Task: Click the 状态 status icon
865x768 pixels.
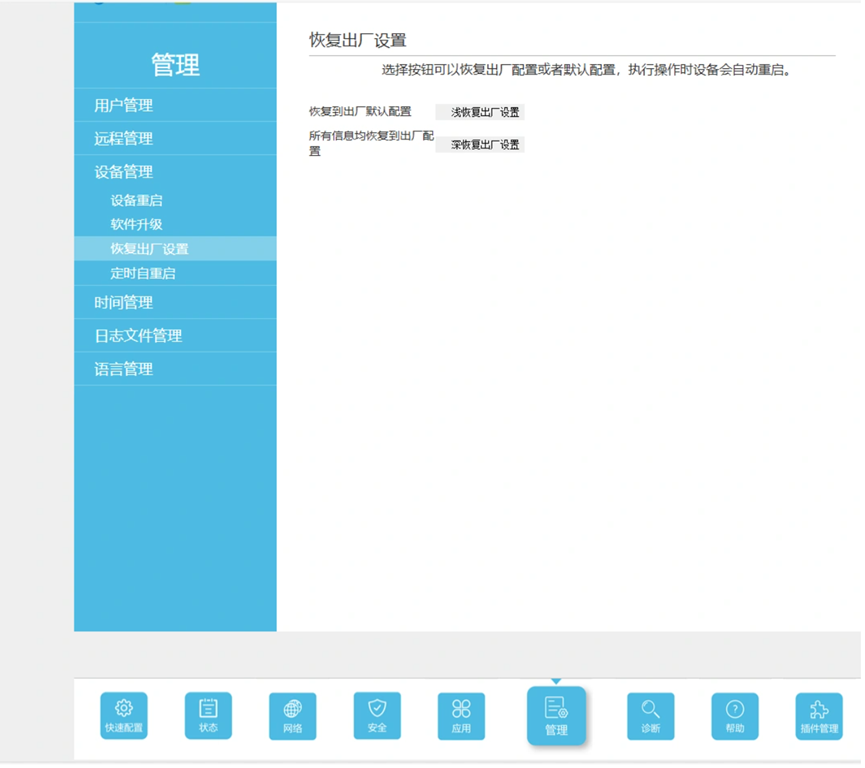Action: tap(208, 715)
